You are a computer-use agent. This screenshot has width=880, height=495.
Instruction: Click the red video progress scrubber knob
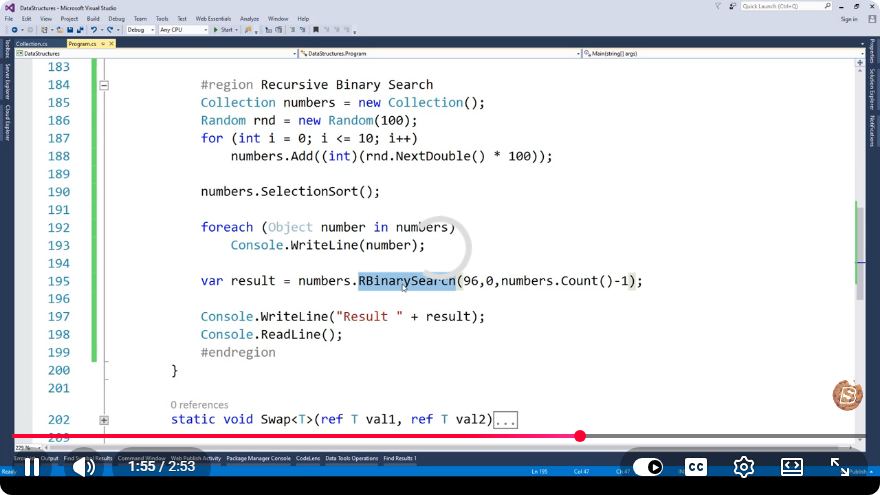580,436
